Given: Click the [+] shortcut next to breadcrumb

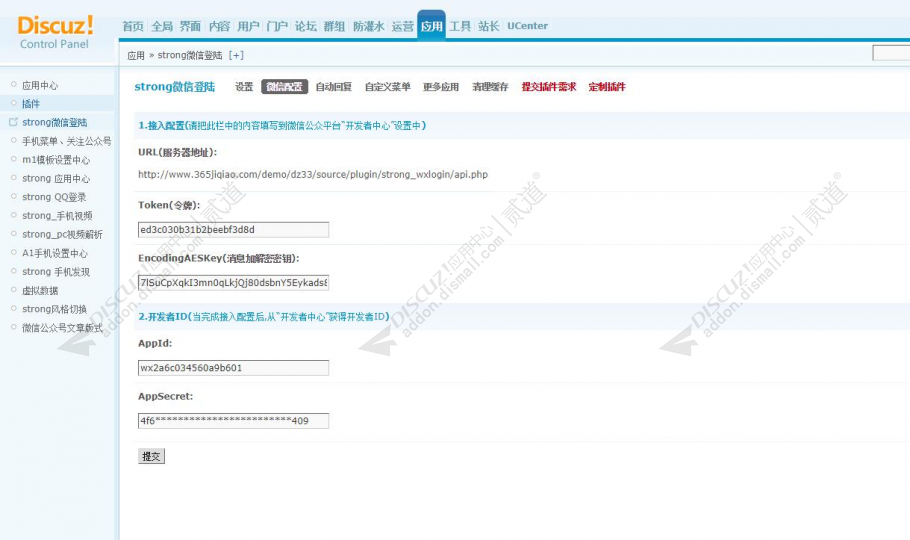Looking at the screenshot, I should (x=236, y=55).
